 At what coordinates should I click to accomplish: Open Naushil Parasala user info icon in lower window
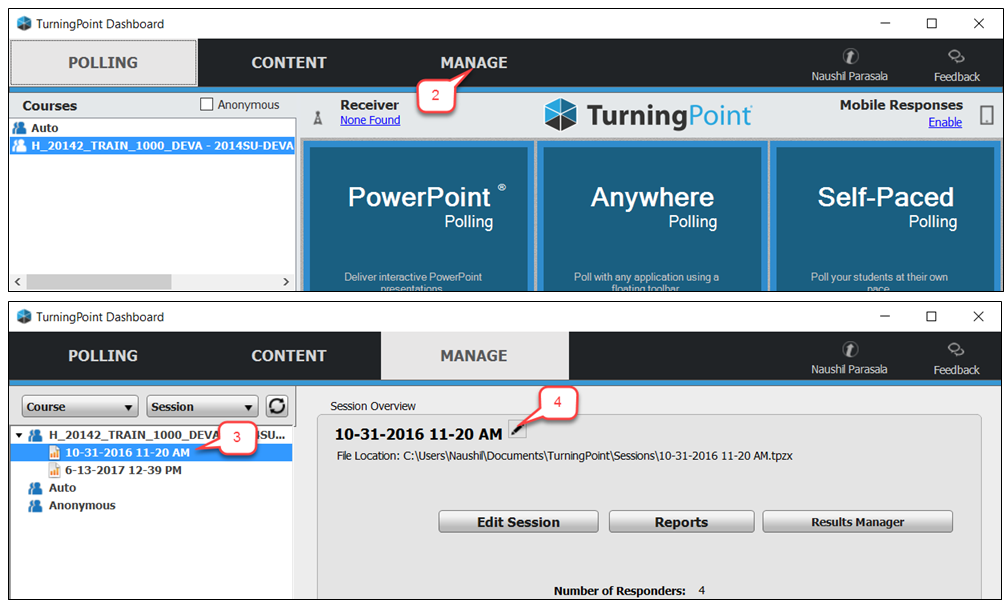850,350
